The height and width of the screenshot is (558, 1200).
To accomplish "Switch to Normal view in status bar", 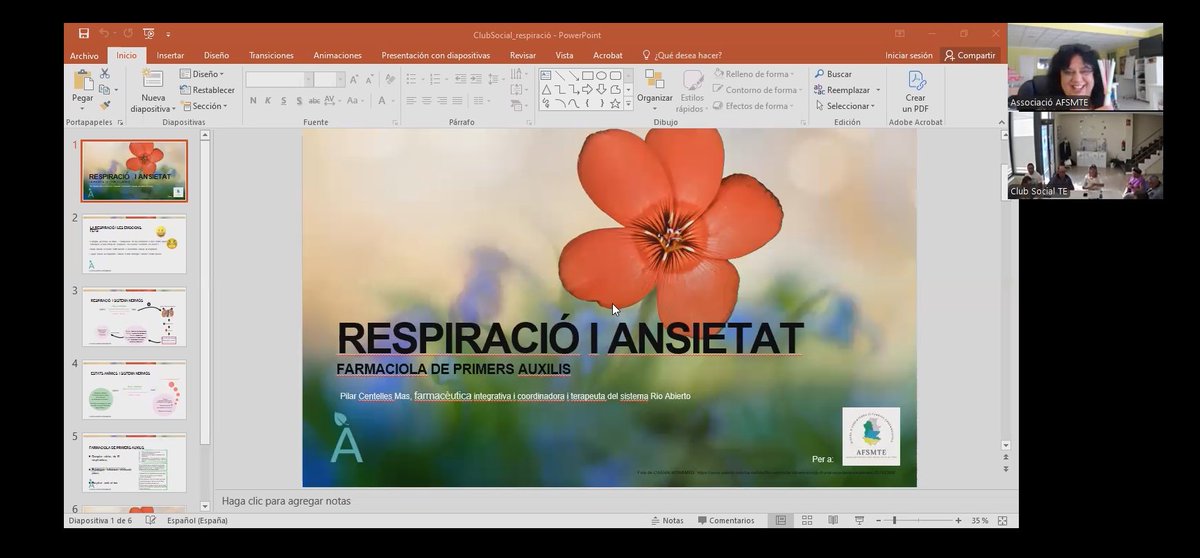I will coord(780,520).
